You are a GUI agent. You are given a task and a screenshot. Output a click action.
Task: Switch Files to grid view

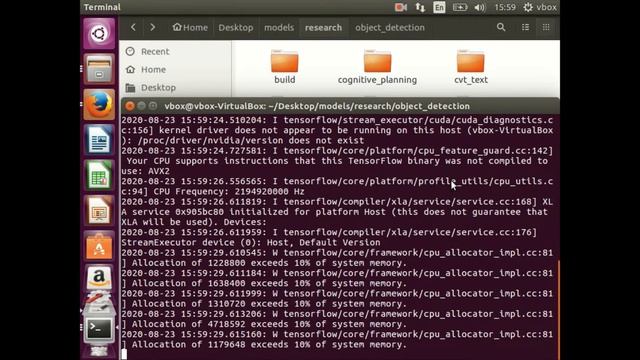[x=546, y=27]
